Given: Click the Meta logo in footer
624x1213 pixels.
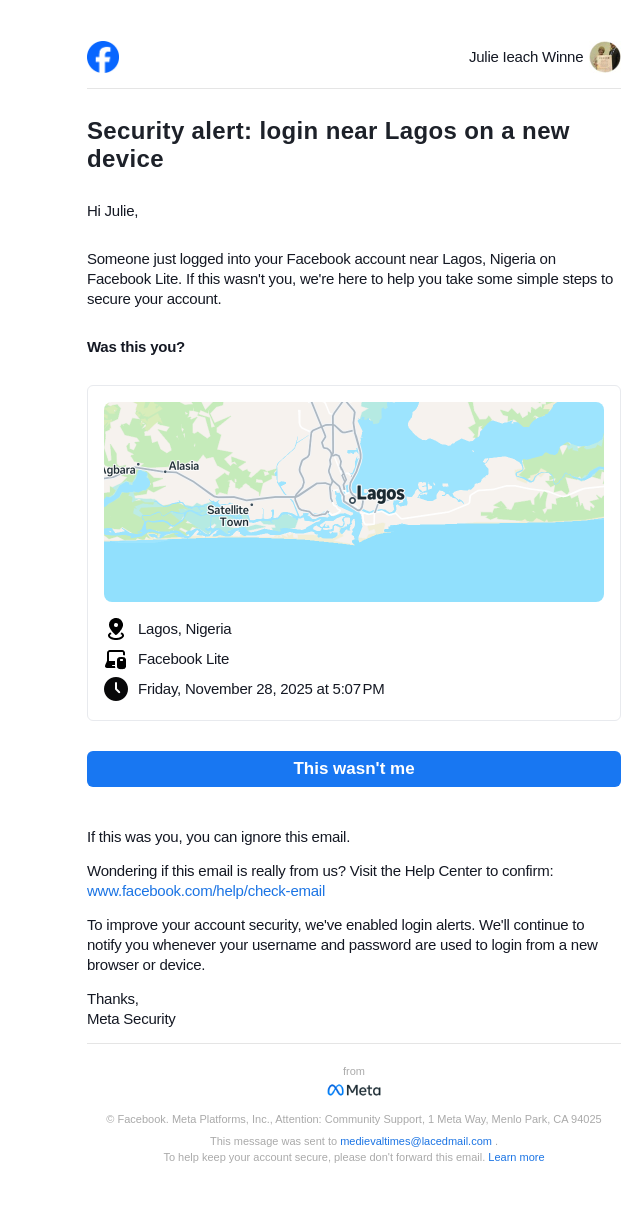Looking at the screenshot, I should click(354, 1090).
